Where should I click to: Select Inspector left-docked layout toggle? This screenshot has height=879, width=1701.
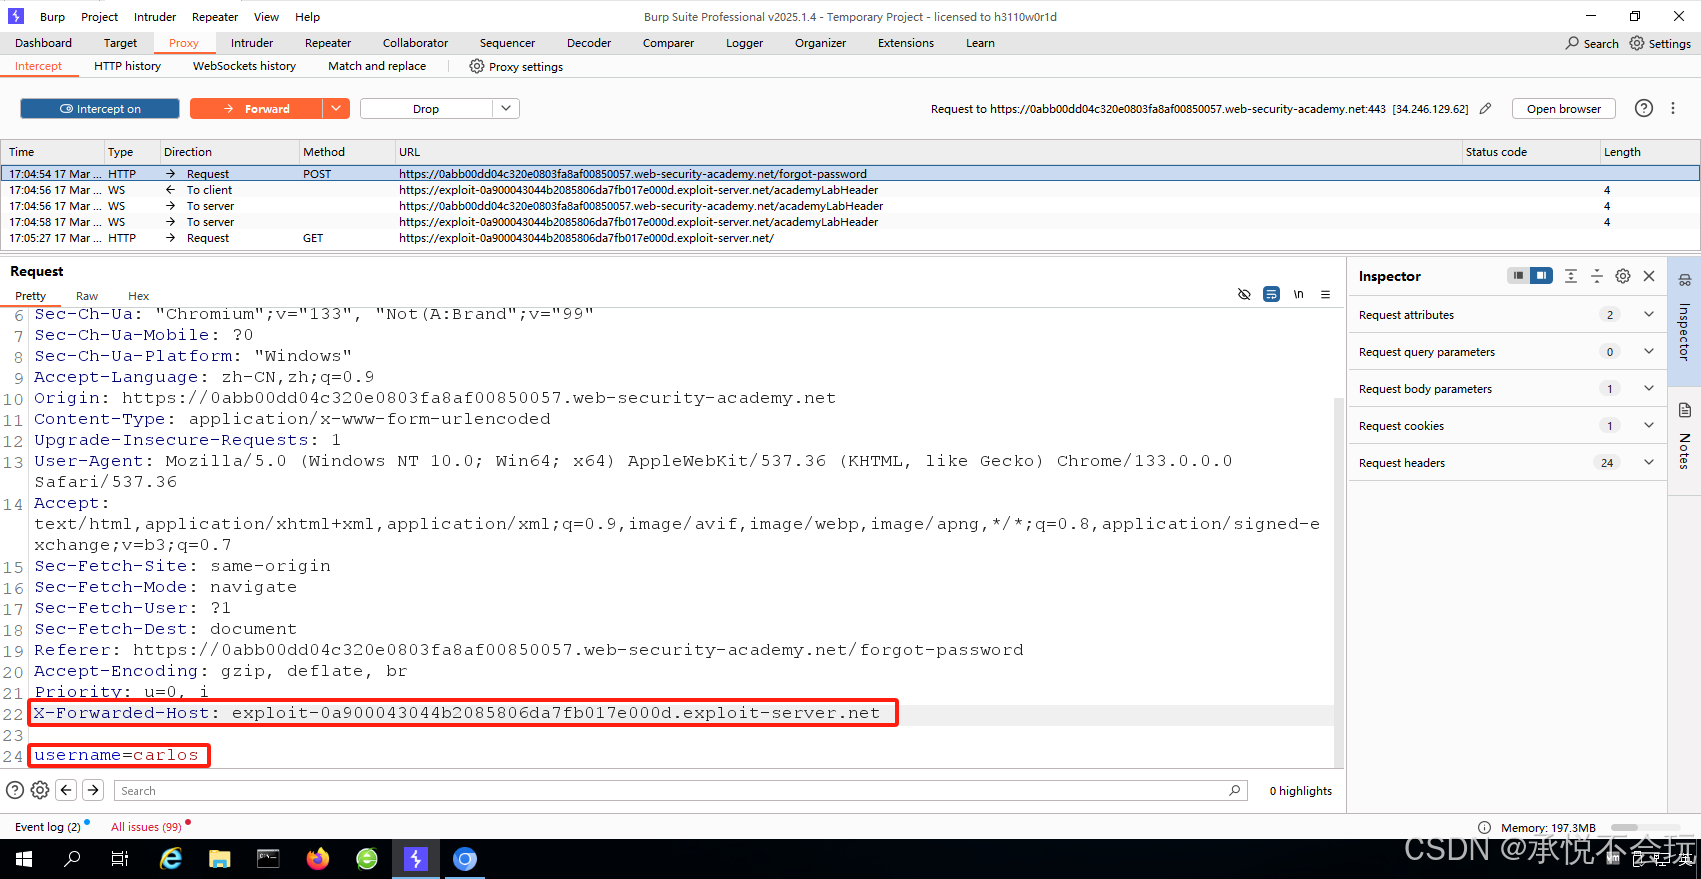(1518, 276)
